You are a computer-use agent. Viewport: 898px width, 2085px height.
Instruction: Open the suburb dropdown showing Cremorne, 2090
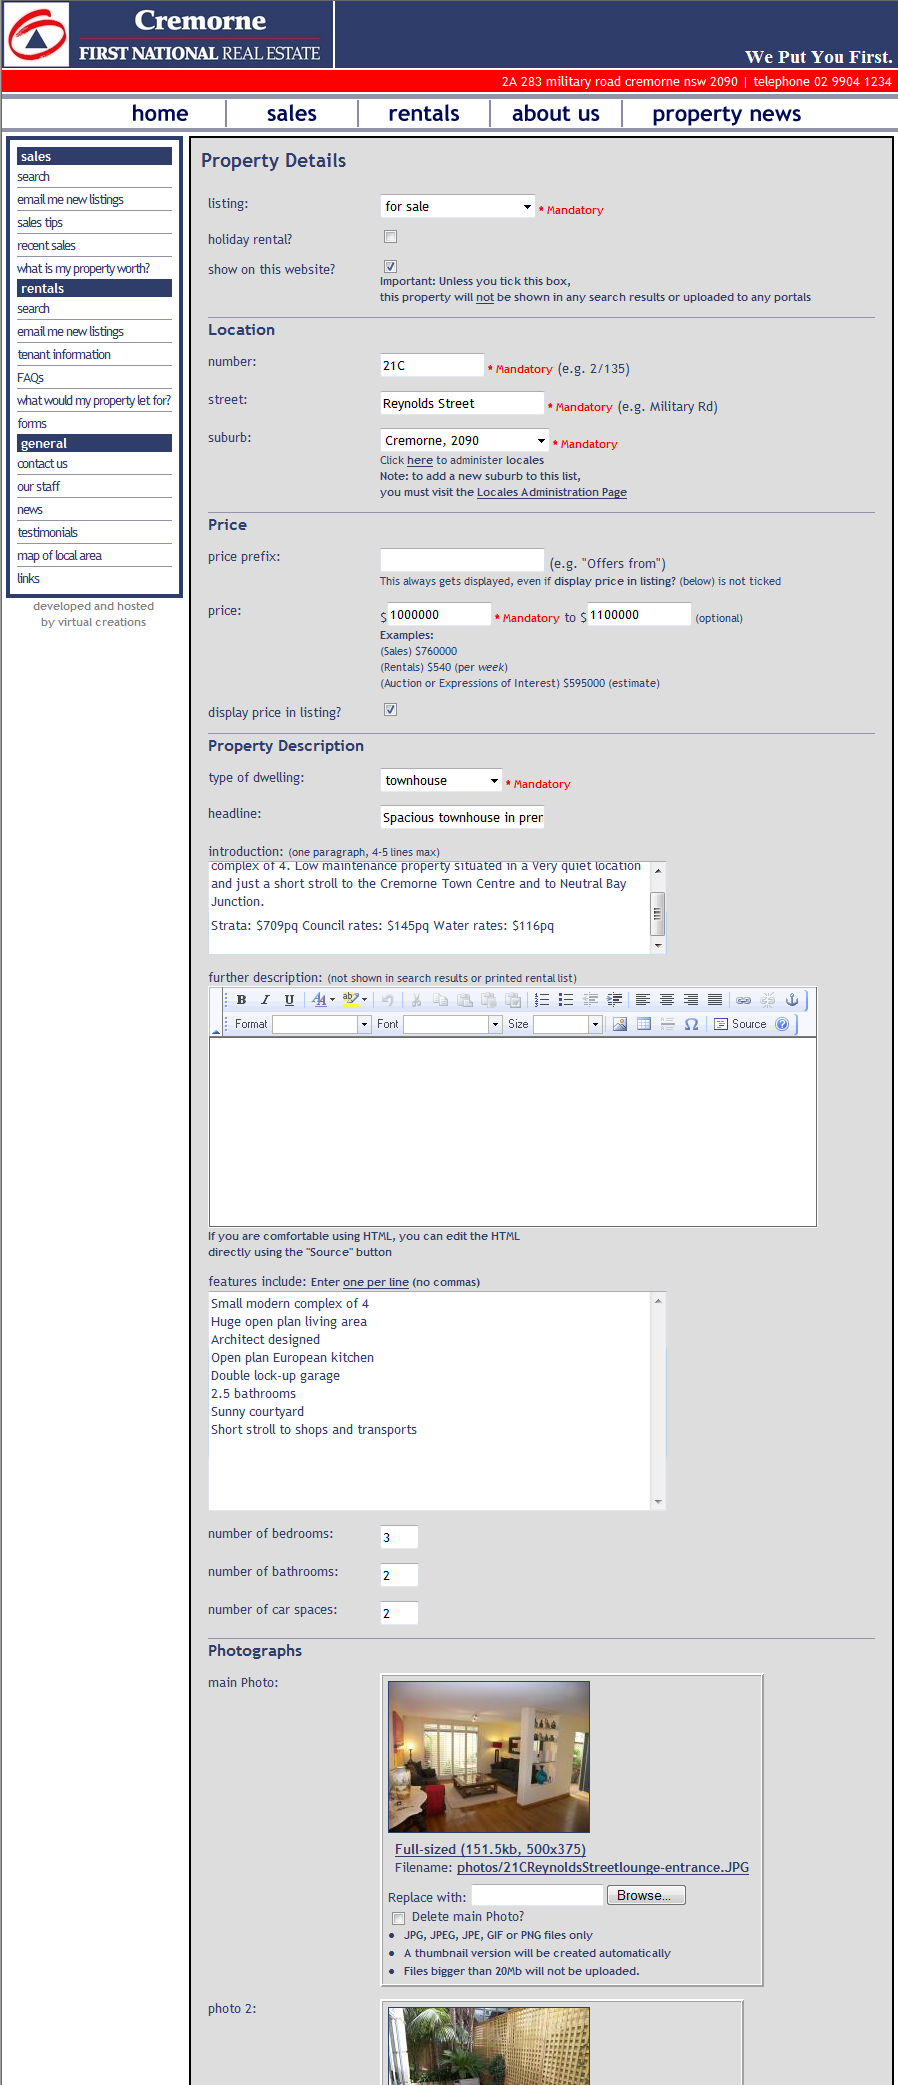465,440
